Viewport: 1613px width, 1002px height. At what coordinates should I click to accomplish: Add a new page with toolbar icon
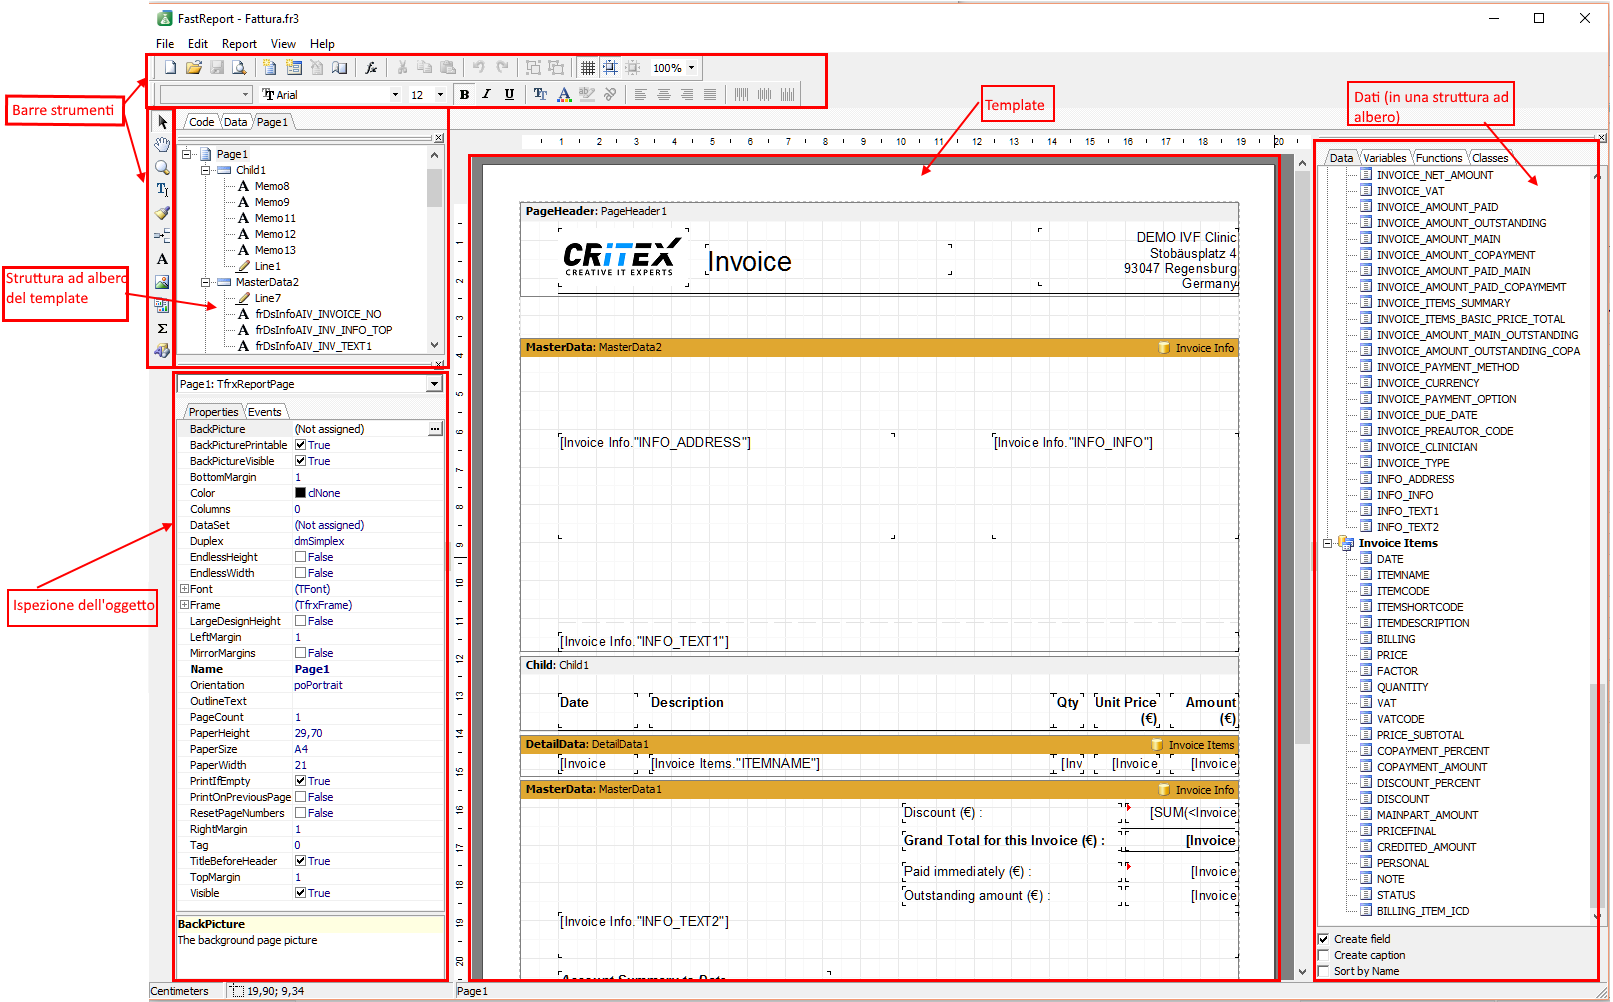point(270,68)
